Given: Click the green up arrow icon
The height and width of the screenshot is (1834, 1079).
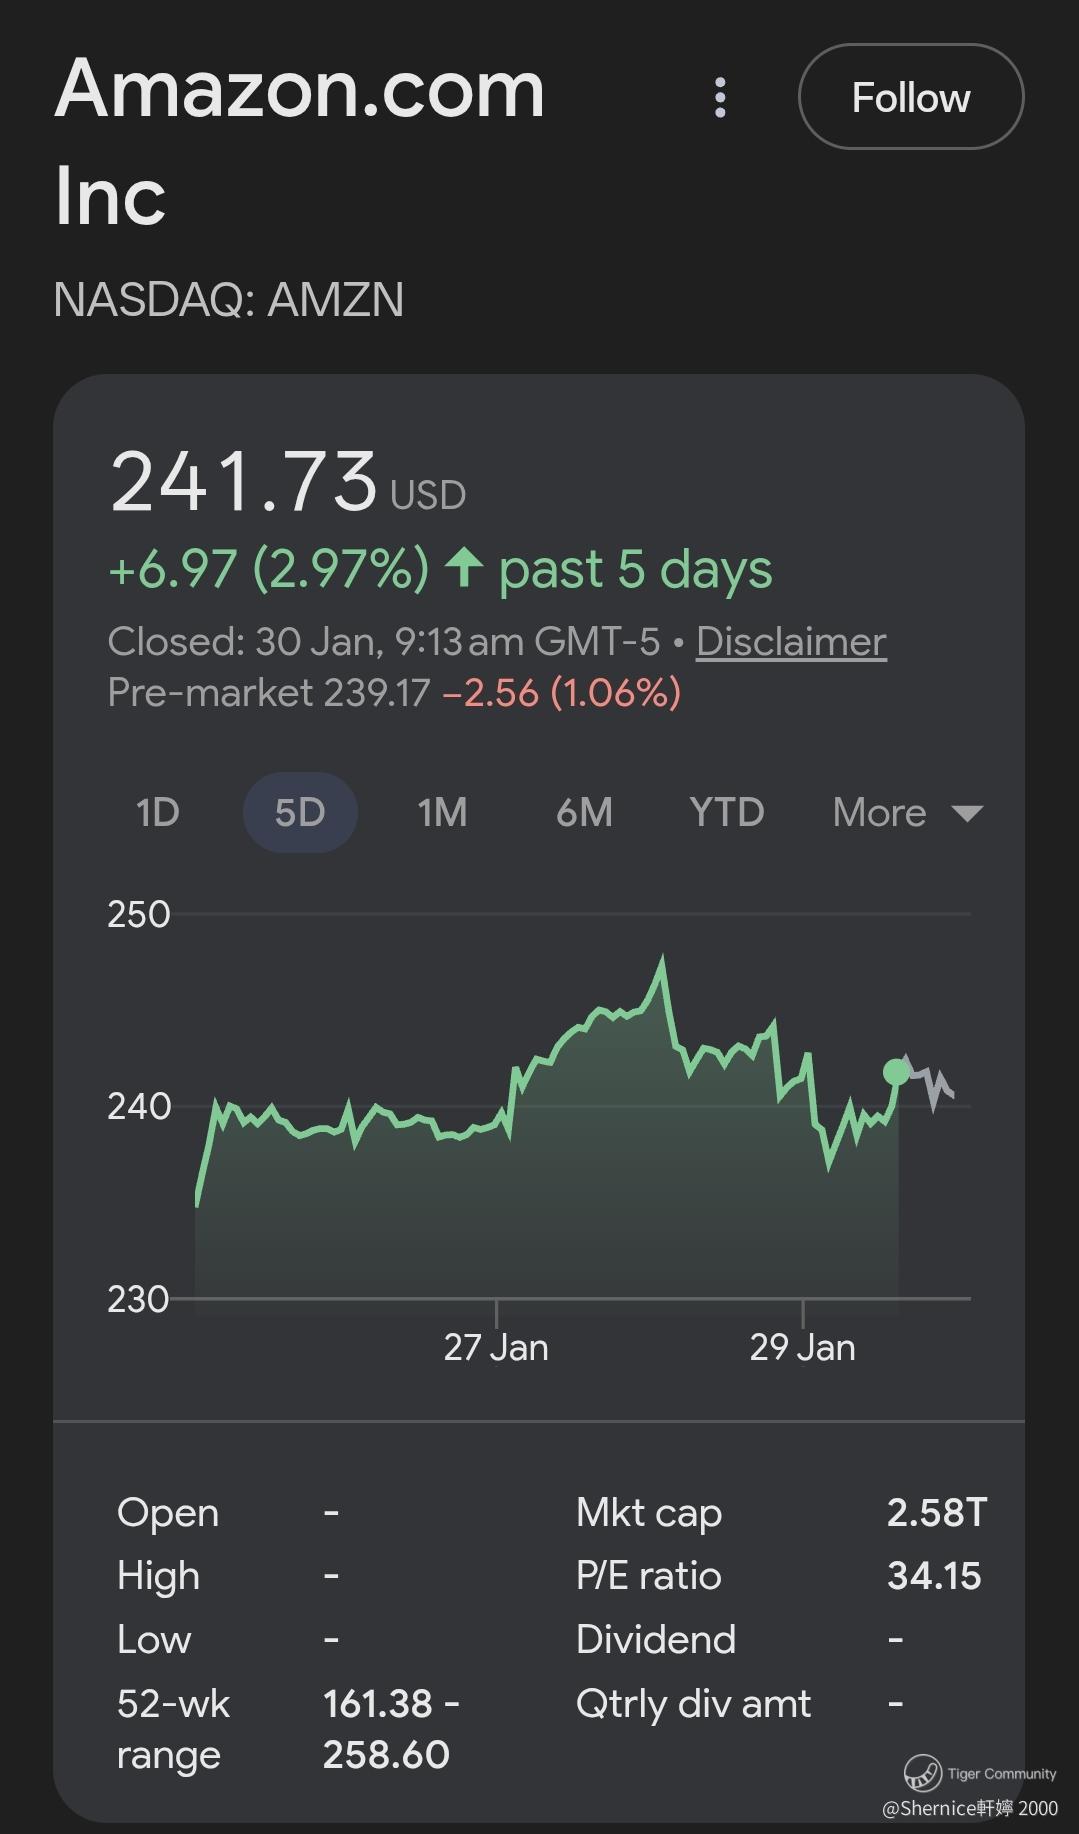Looking at the screenshot, I should click(464, 568).
